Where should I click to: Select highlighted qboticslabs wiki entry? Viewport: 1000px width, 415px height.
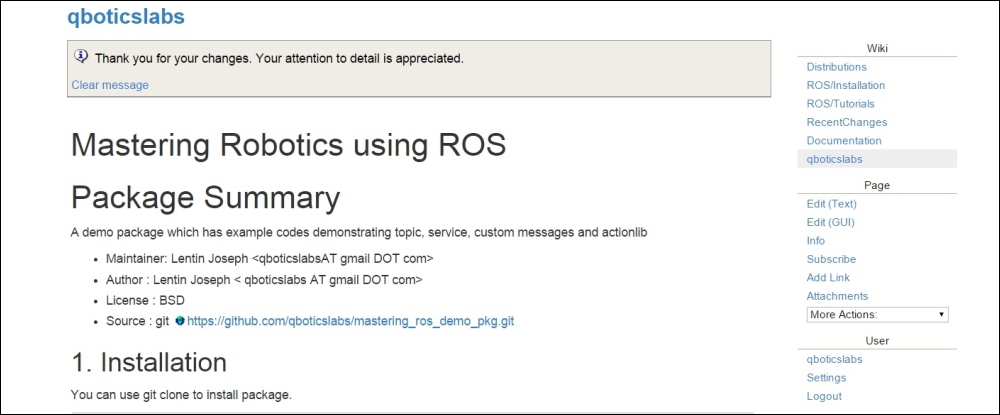[x=834, y=159]
